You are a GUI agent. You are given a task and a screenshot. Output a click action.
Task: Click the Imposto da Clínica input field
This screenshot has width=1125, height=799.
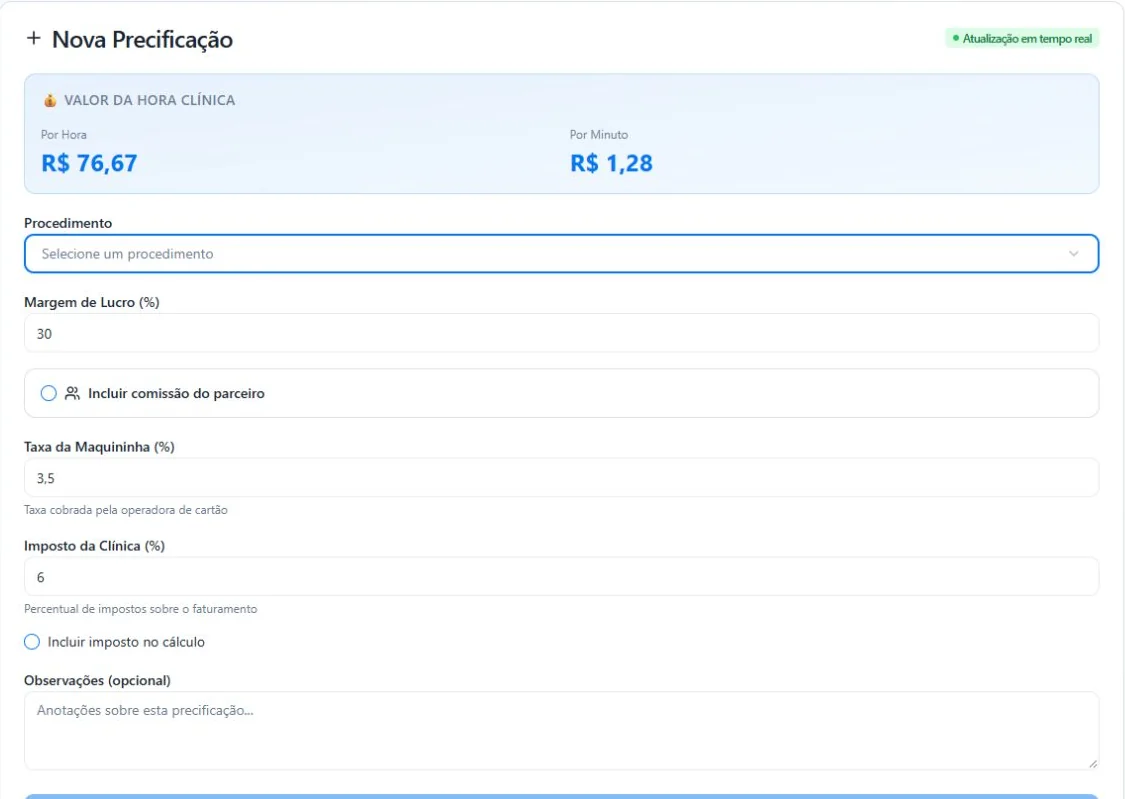click(x=561, y=577)
